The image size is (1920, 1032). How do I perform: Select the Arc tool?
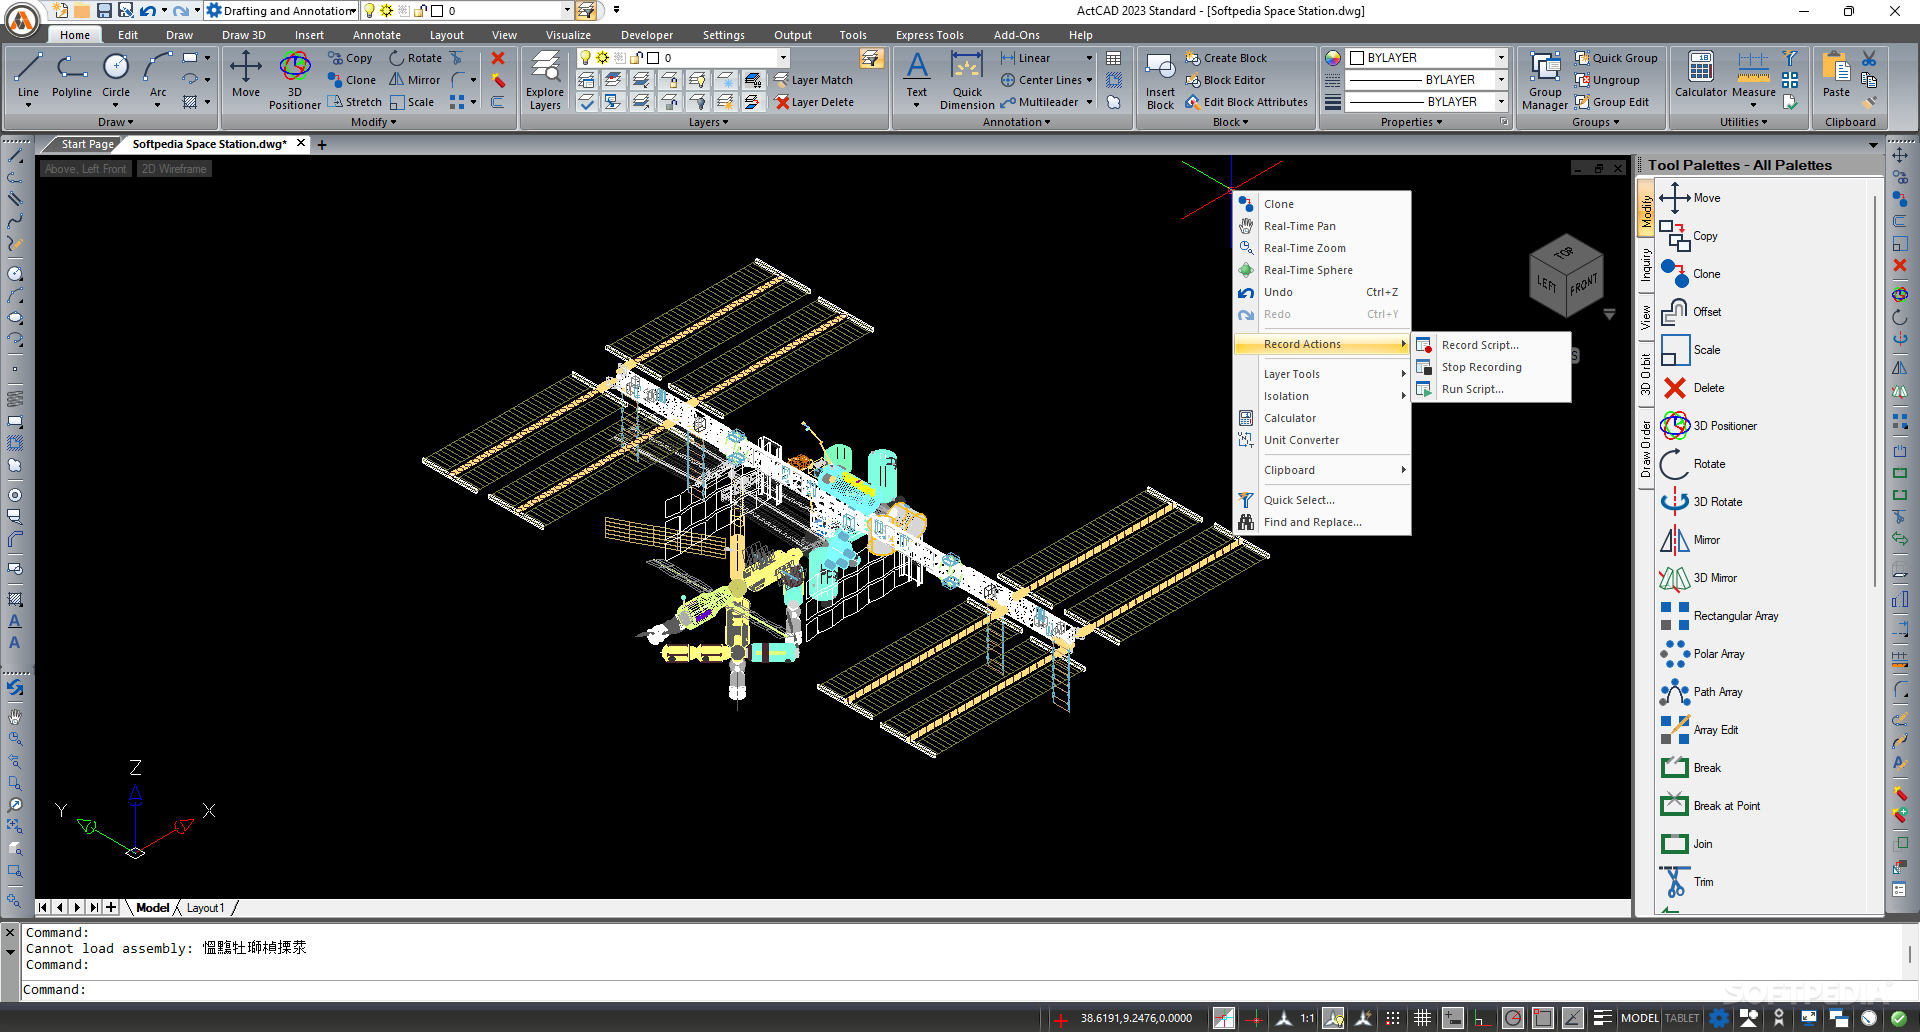tap(158, 76)
